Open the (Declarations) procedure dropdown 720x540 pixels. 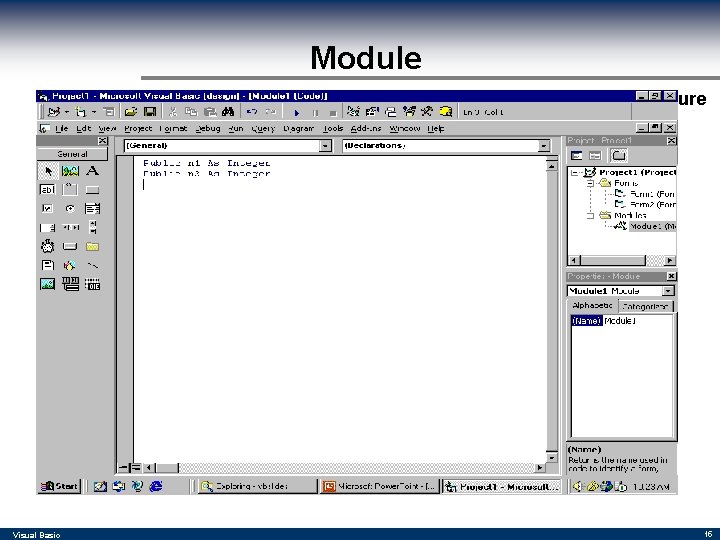pyautogui.click(x=544, y=146)
